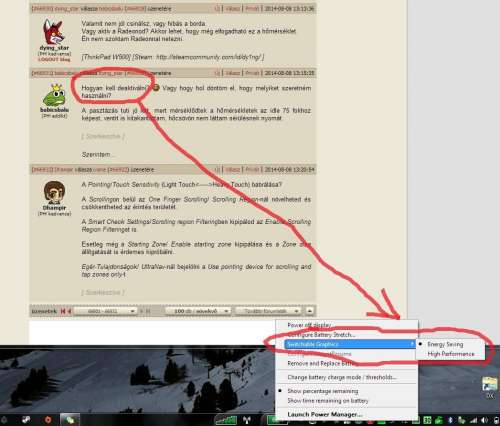Click the white app icon left of the red taskbar icon
This screenshot has height=426, width=500.
coord(26,419)
